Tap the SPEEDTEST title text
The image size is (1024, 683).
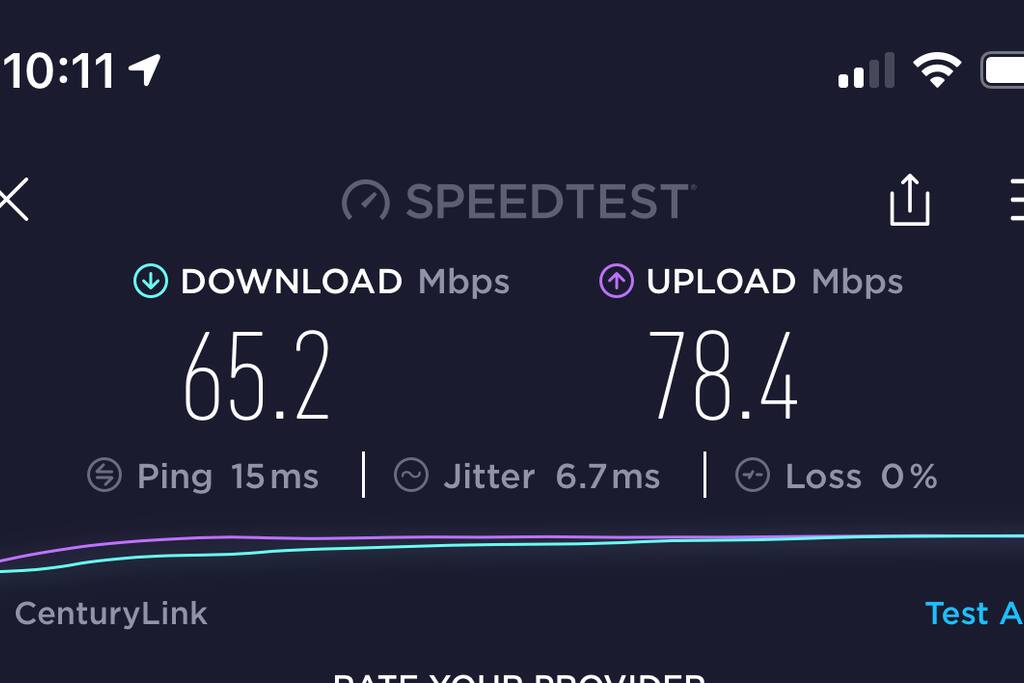[547, 200]
